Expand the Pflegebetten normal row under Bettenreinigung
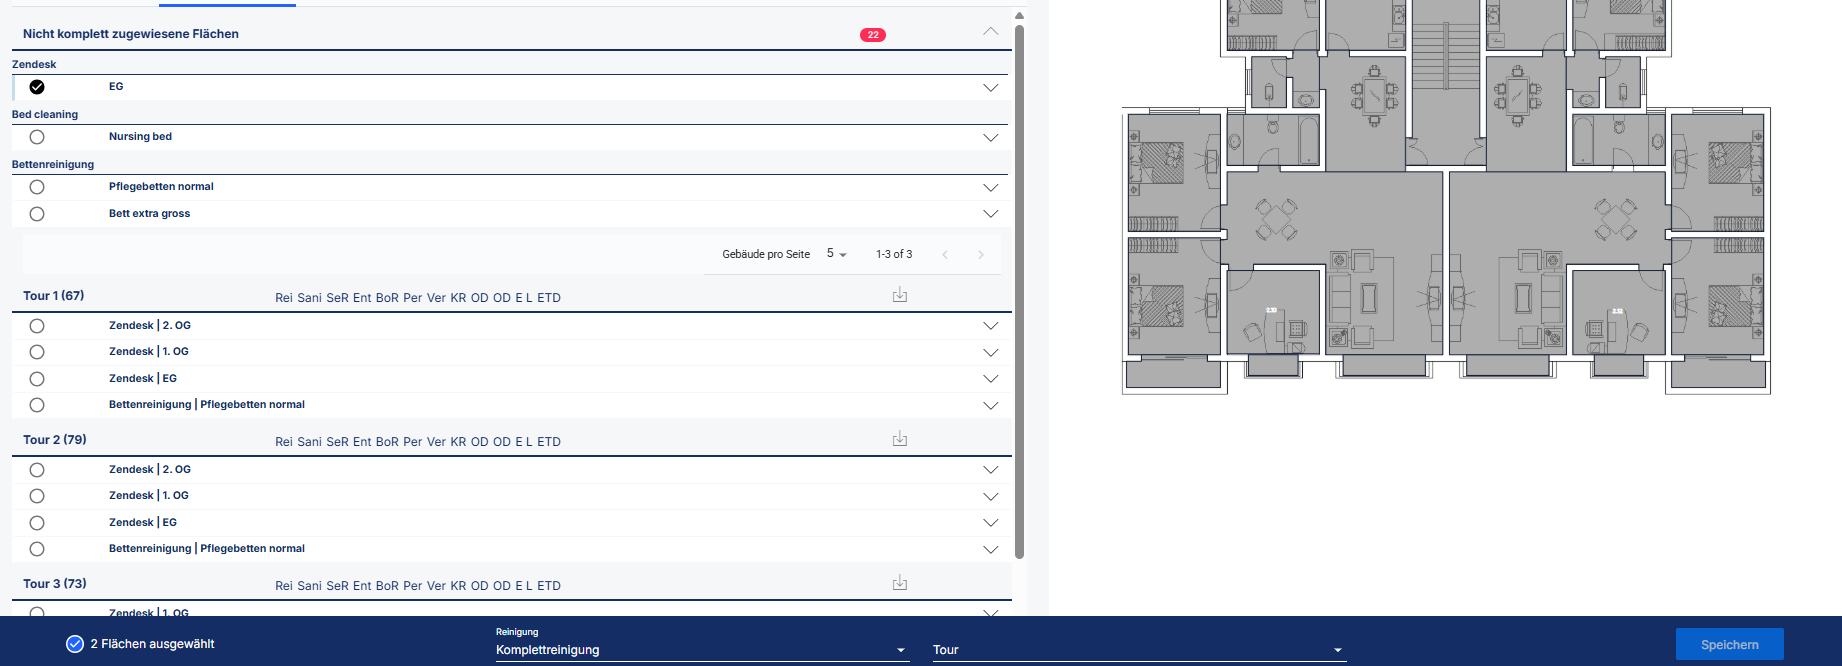 [990, 188]
